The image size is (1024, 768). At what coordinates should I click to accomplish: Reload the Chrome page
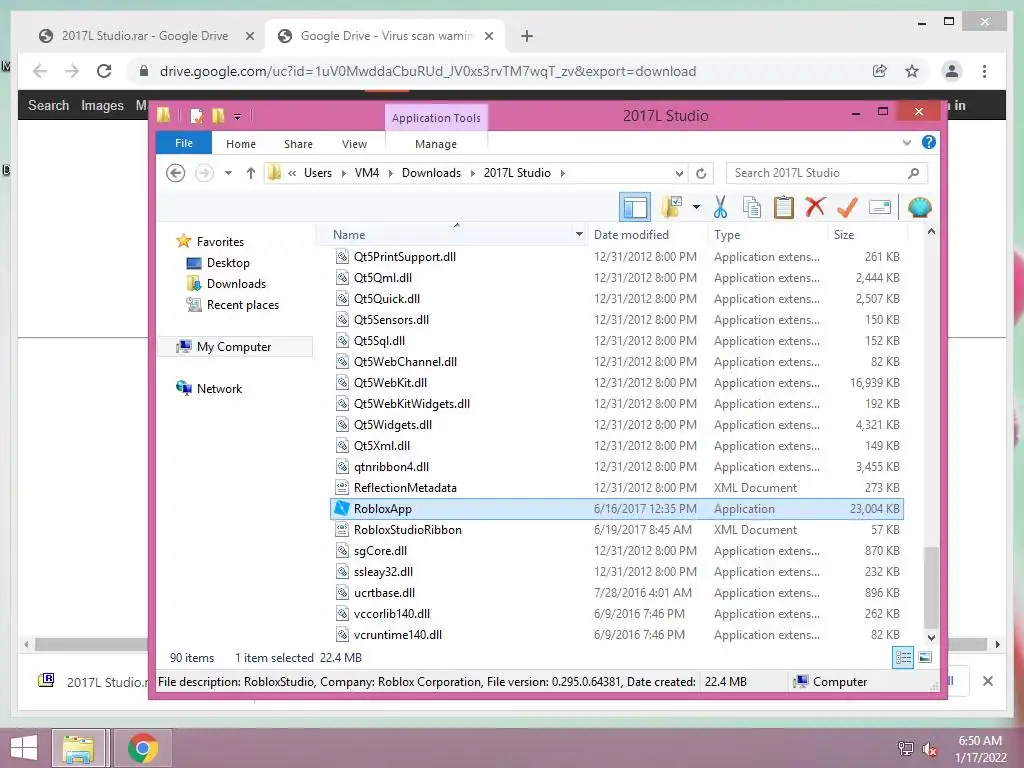[x=104, y=71]
